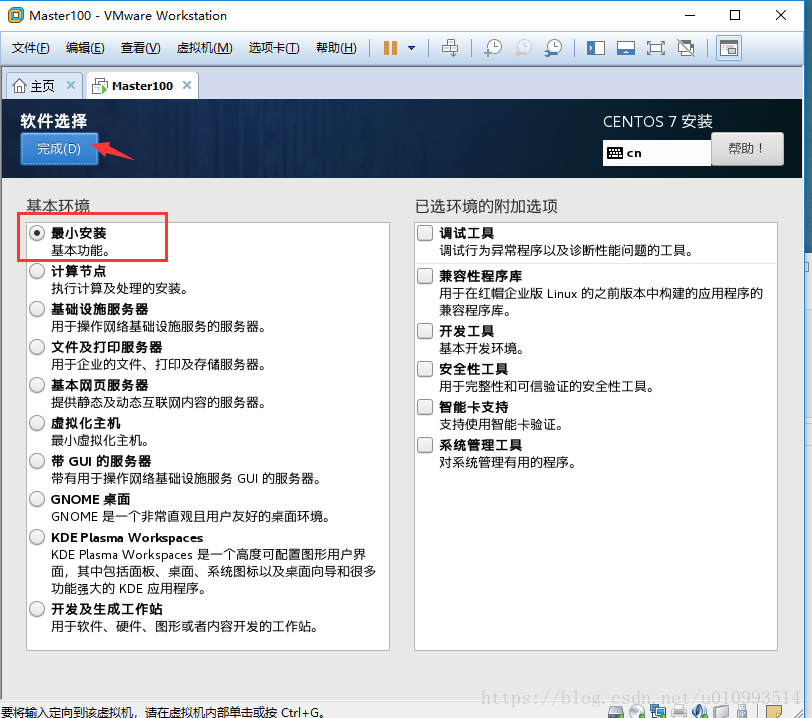This screenshot has height=718, width=812.
Task: Click the 基本开发环境。 description text
Action: [x=481, y=348]
